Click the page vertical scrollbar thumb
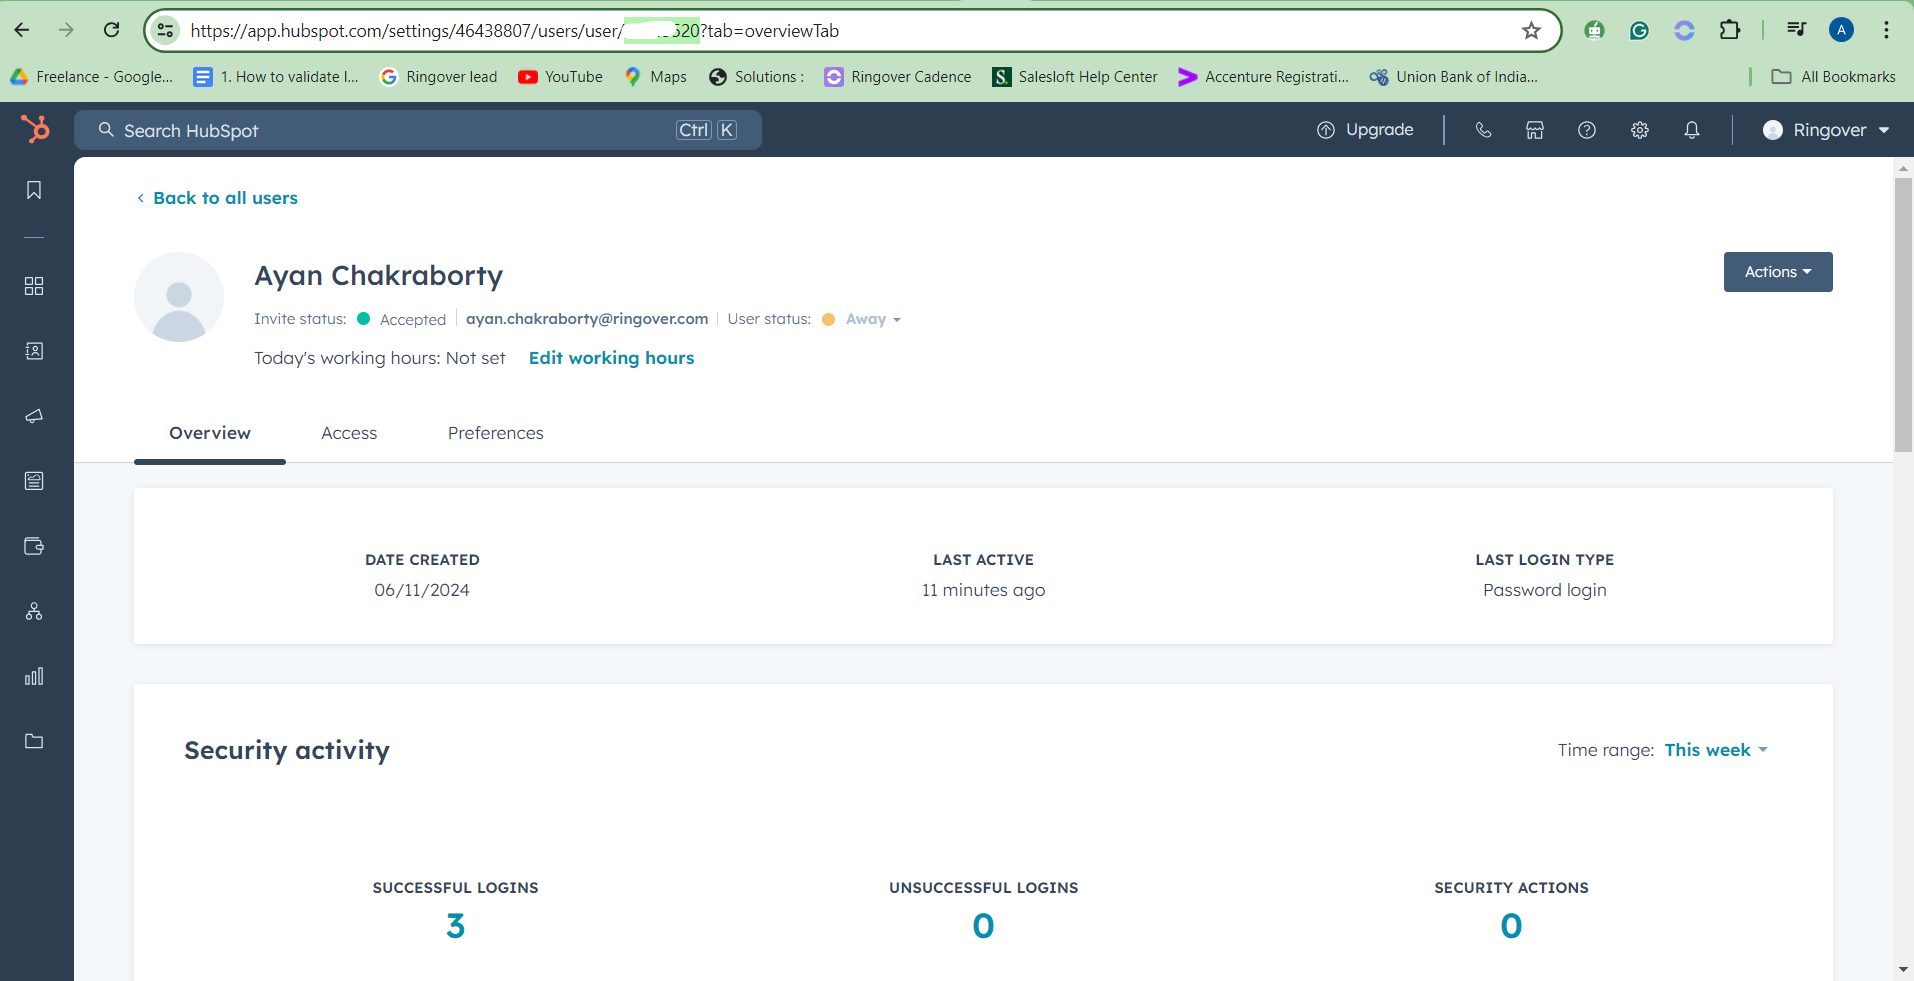 point(1903,315)
